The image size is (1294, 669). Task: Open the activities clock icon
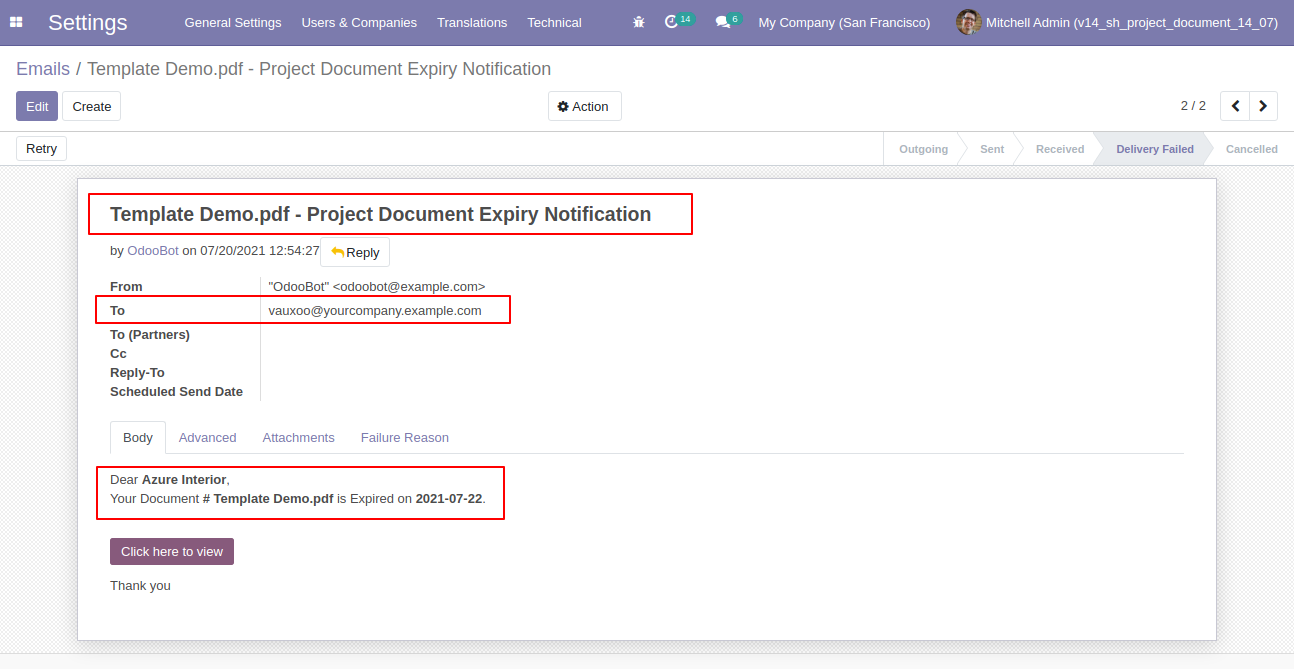pos(672,22)
